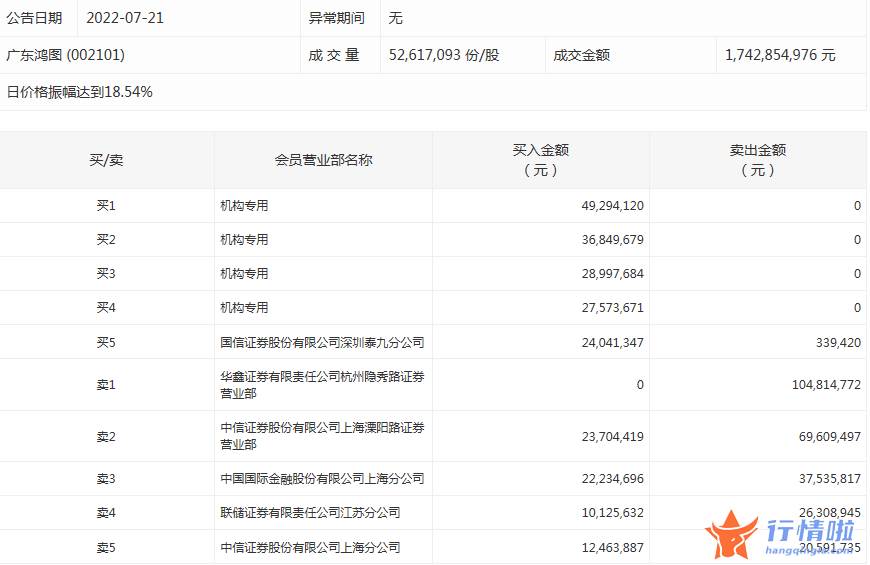The height and width of the screenshot is (565, 870).
Task: Click the 买/卖 column header
Action: pyautogui.click(x=106, y=160)
